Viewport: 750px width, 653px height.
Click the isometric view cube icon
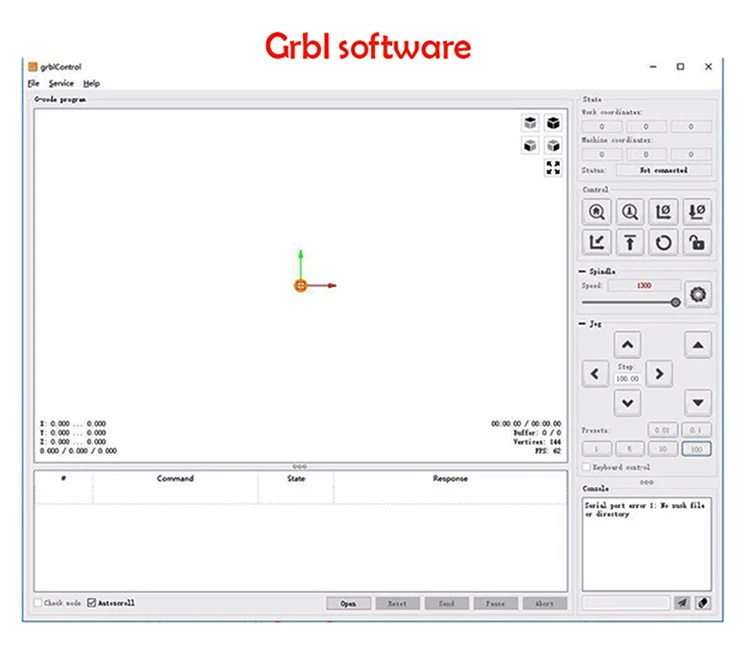click(553, 123)
